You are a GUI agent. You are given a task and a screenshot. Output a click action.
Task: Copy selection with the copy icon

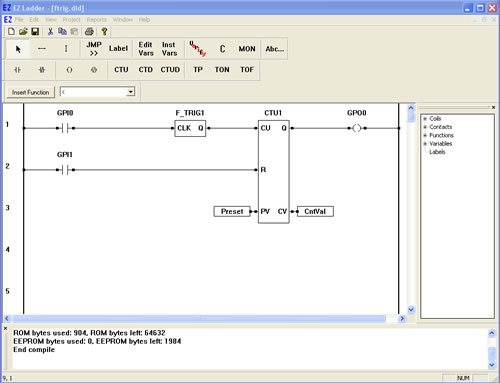point(62,31)
